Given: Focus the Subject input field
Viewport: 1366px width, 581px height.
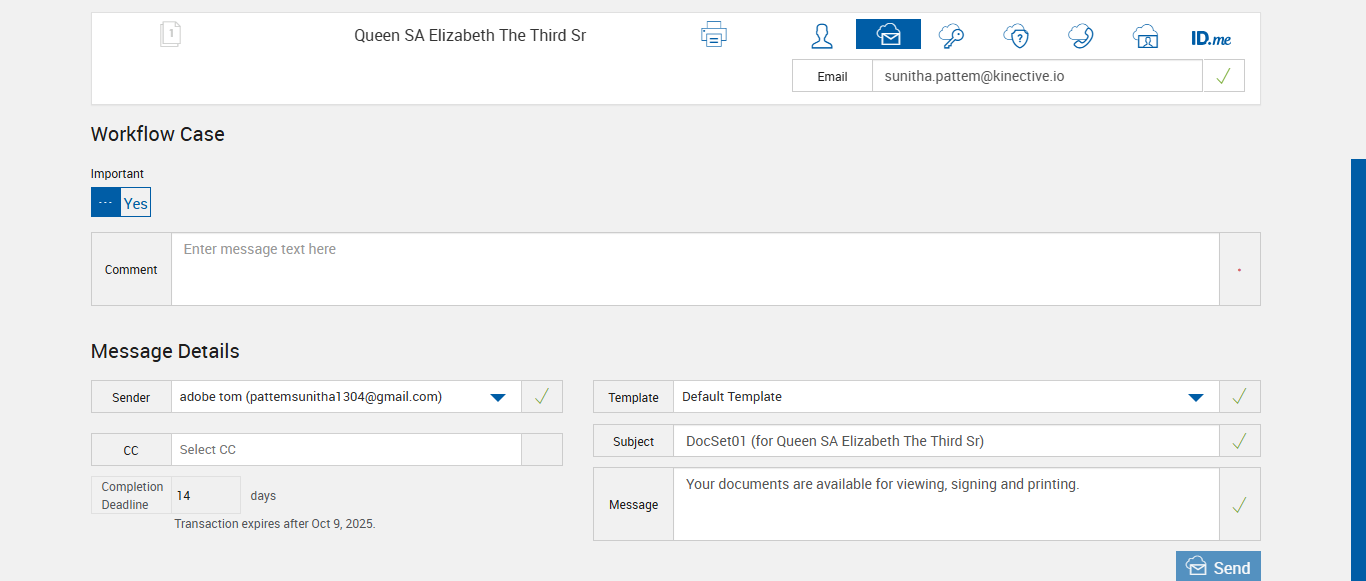Looking at the screenshot, I should (946, 441).
